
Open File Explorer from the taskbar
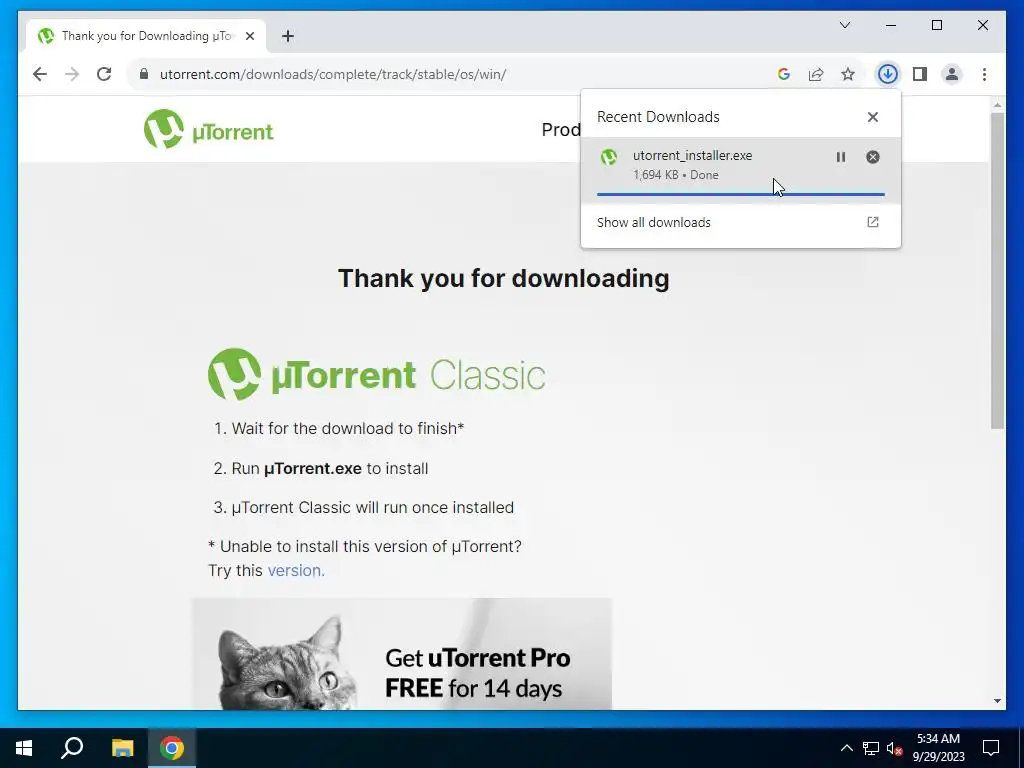(122, 748)
